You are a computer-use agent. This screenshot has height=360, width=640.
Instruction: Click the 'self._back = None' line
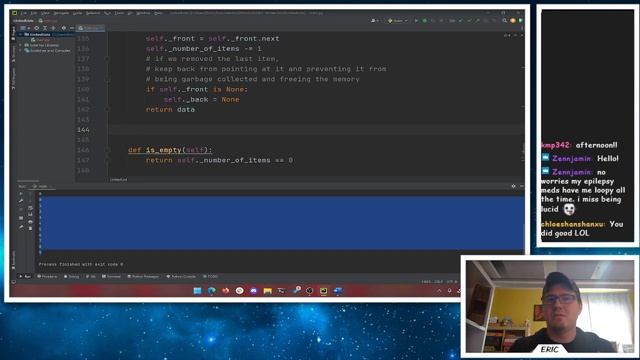click(201, 100)
